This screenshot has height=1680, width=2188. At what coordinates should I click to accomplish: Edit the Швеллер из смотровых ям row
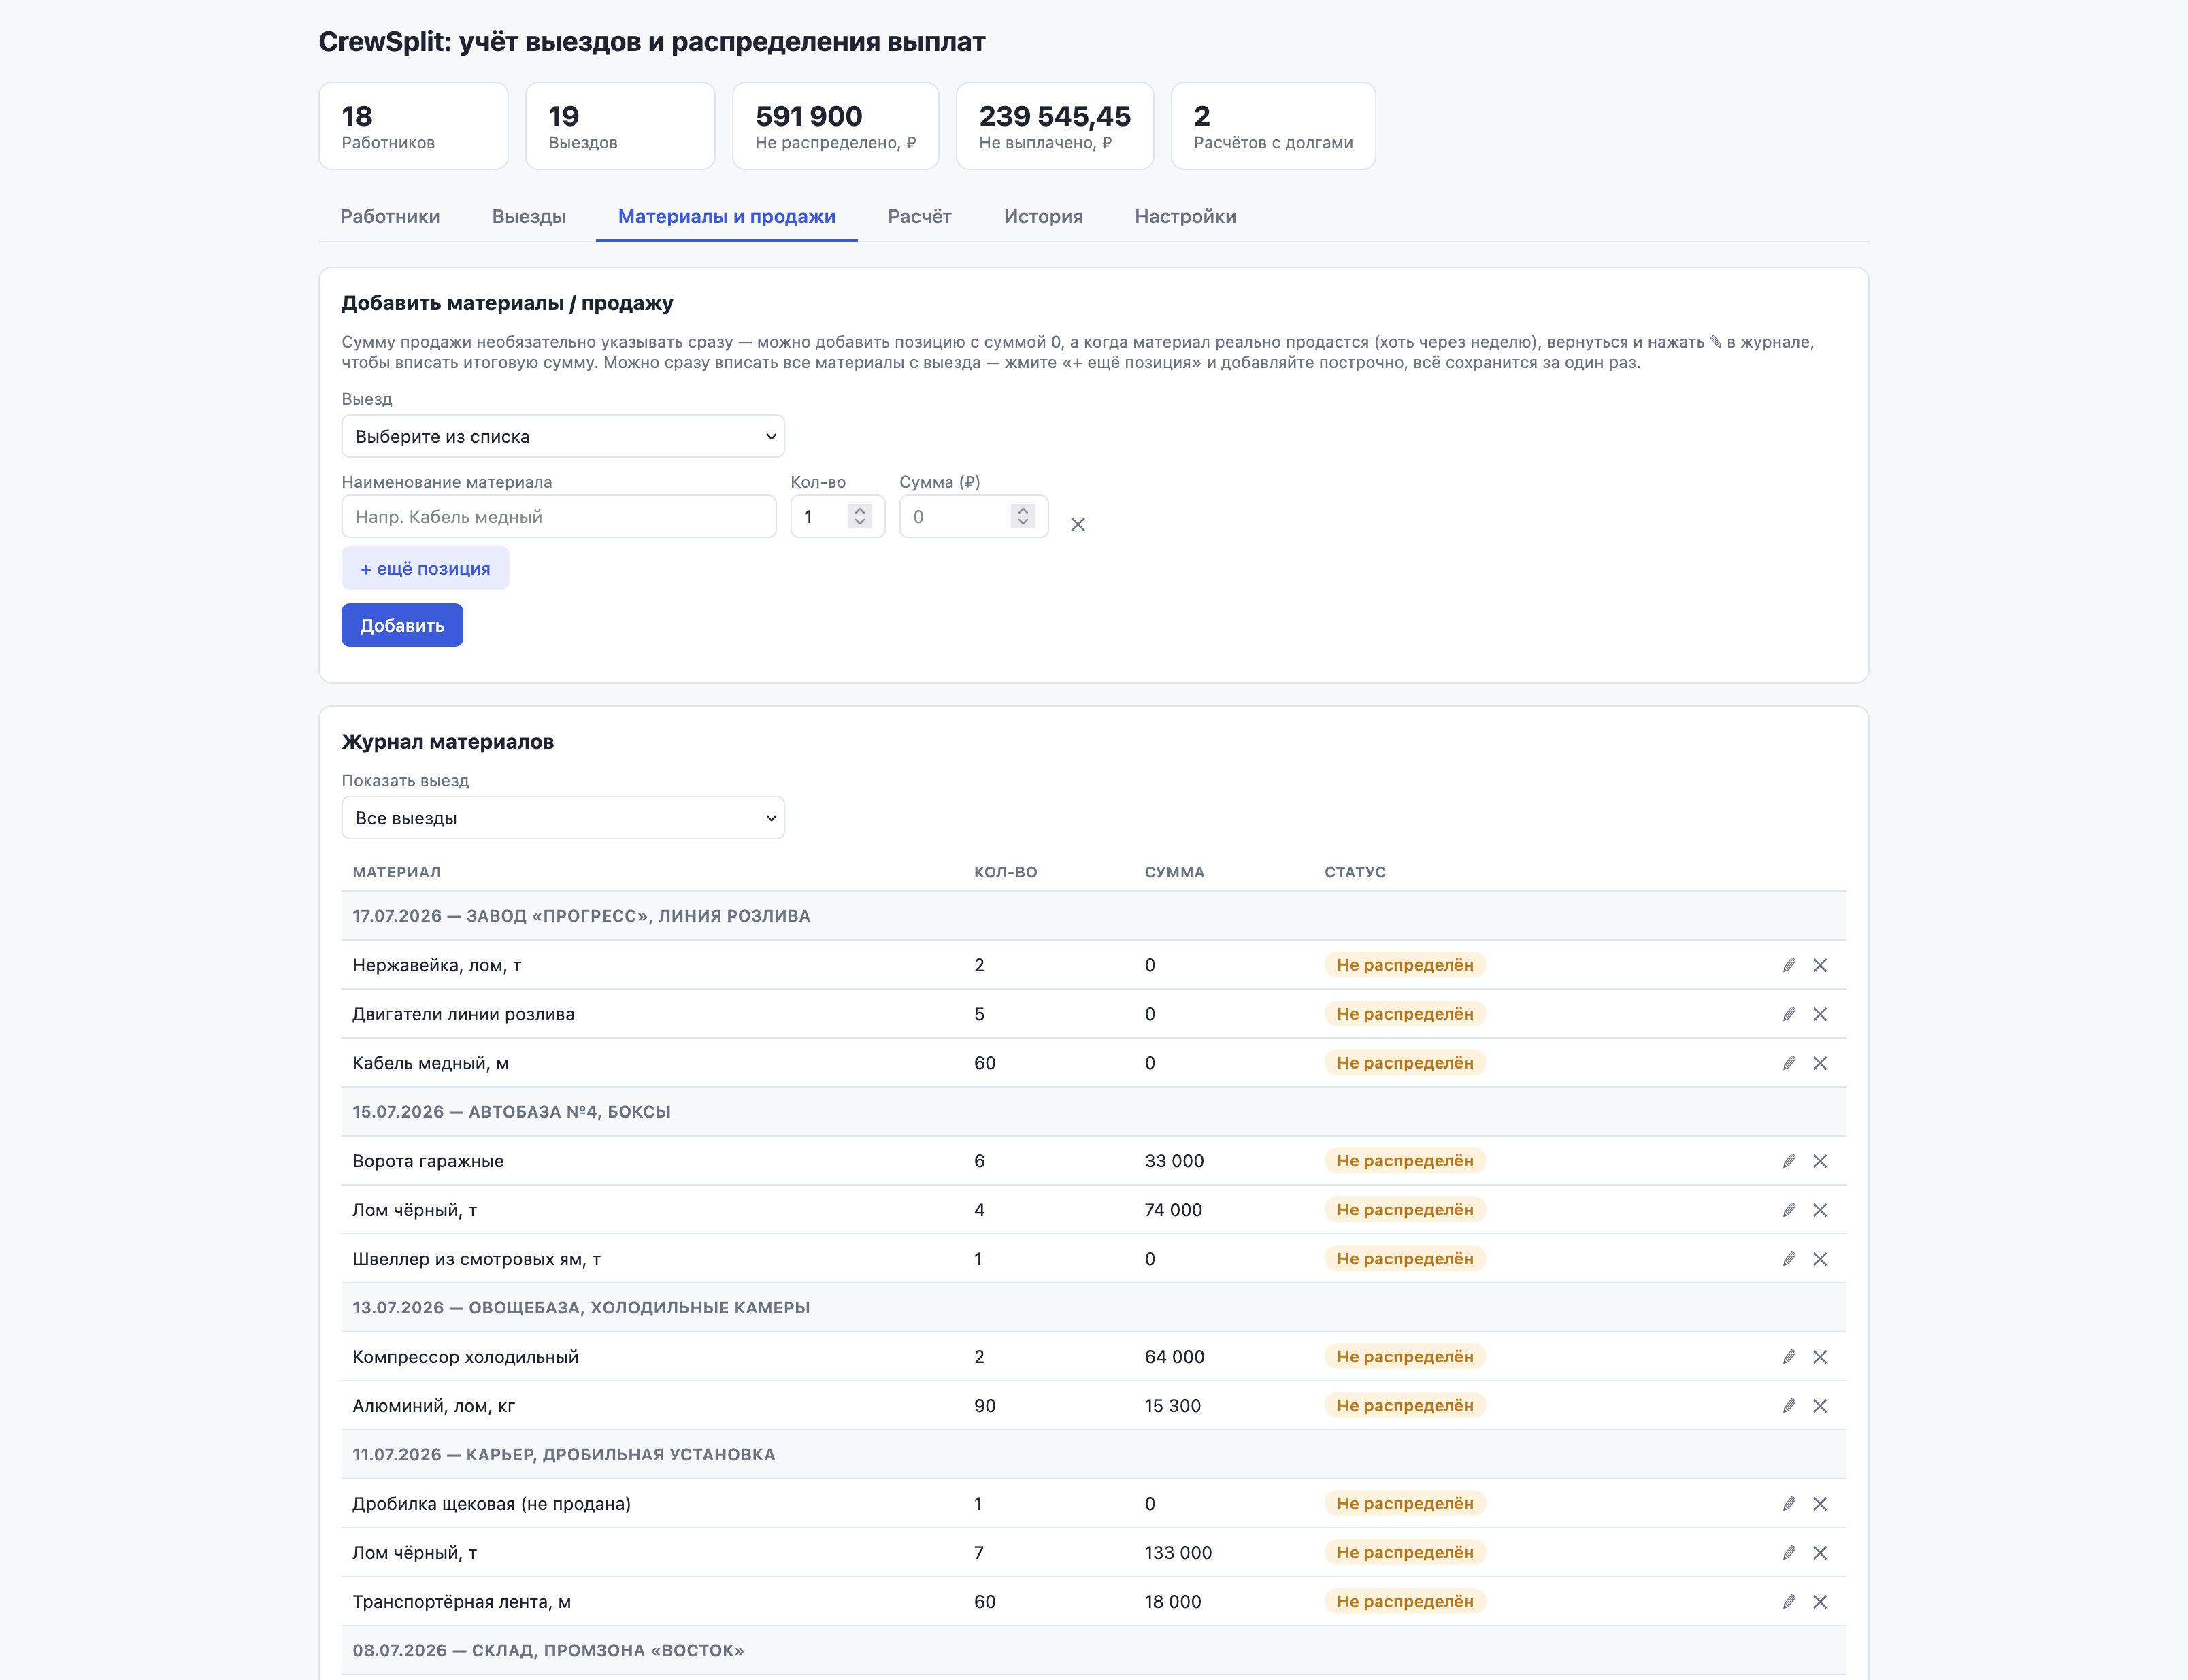[1789, 1259]
